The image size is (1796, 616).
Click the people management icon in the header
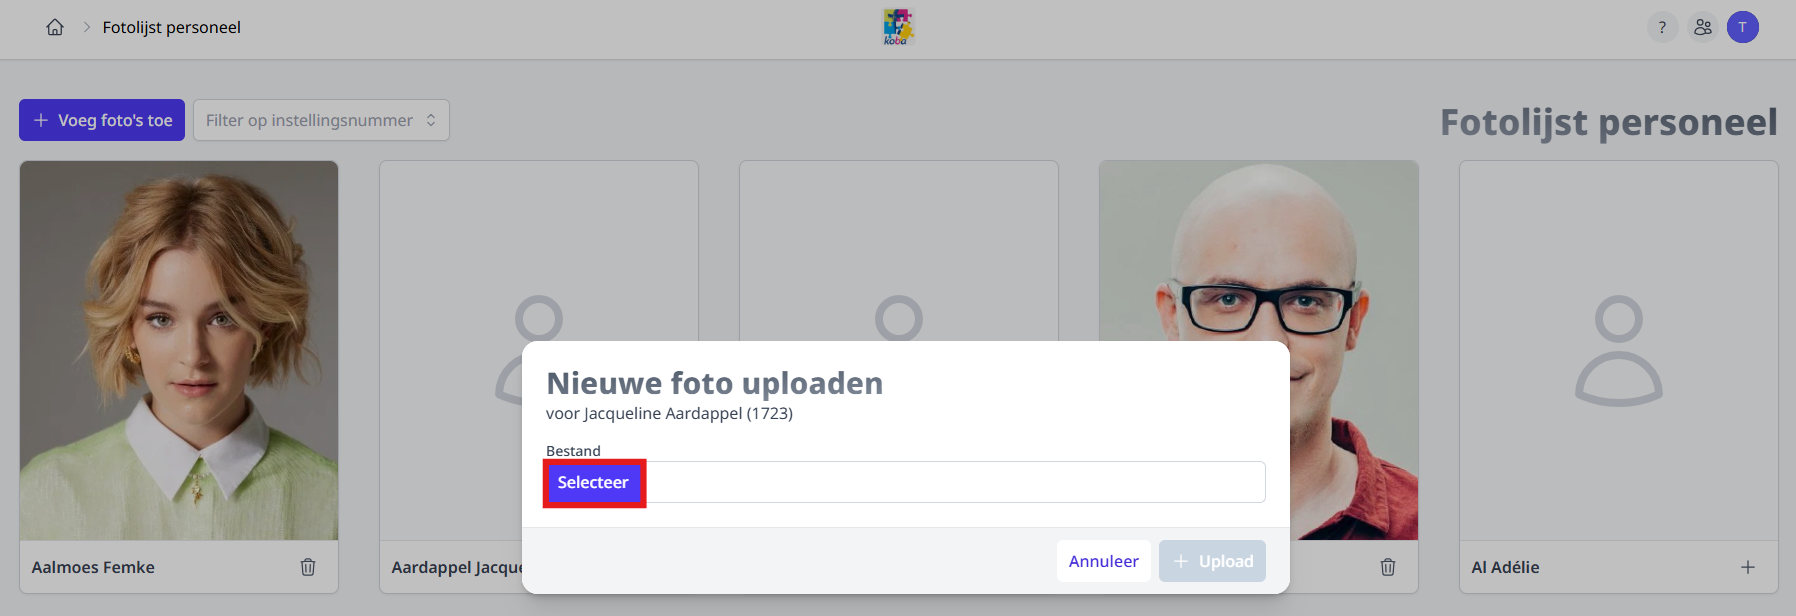click(1703, 27)
